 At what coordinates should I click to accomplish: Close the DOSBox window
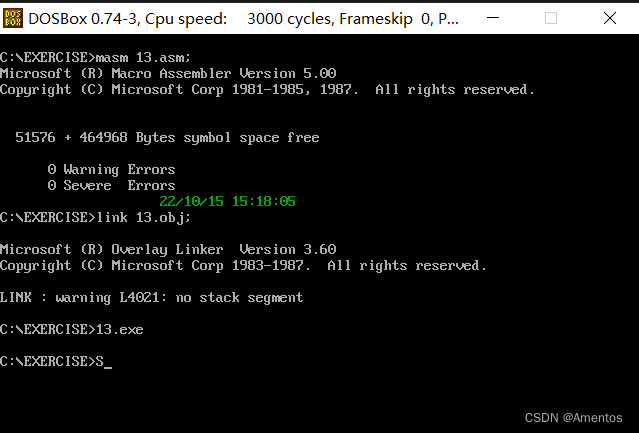[x=610, y=18]
